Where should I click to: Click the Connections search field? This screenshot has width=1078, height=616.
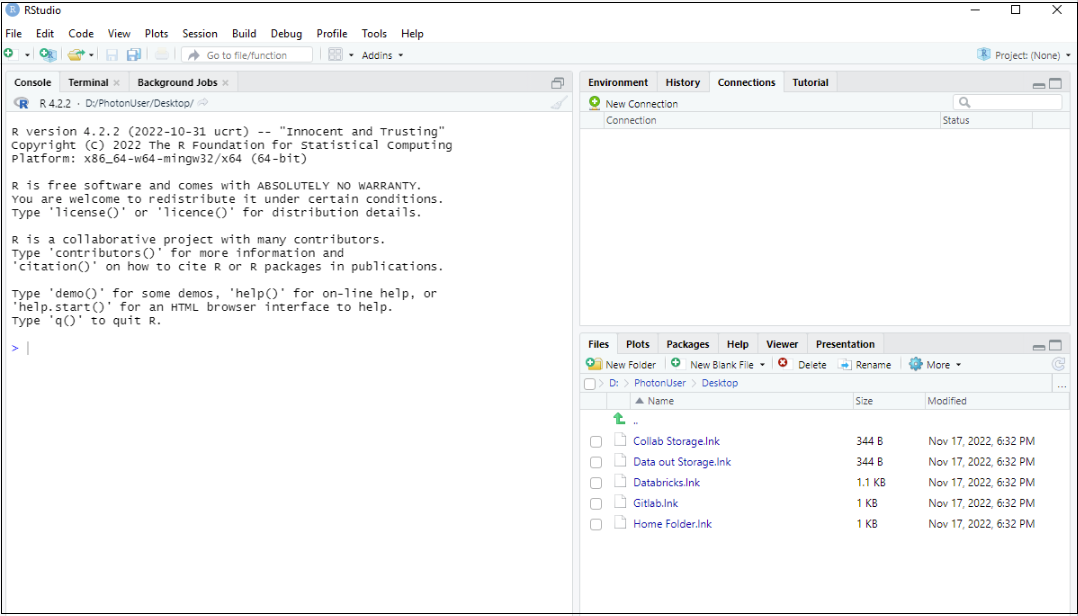(x=1007, y=102)
